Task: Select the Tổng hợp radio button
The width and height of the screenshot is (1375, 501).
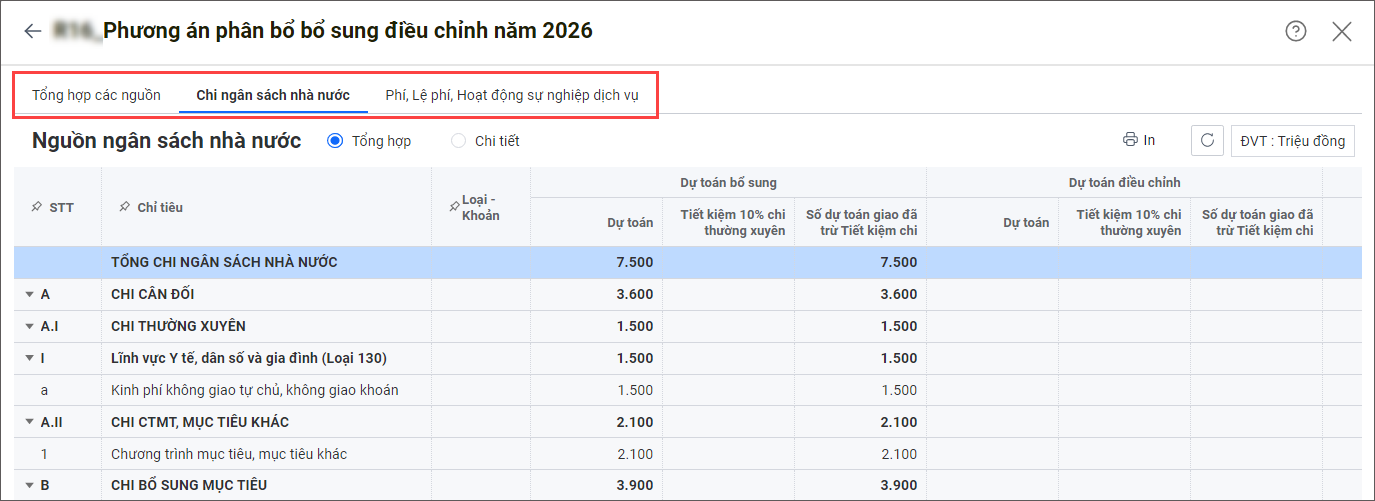Action: (336, 141)
